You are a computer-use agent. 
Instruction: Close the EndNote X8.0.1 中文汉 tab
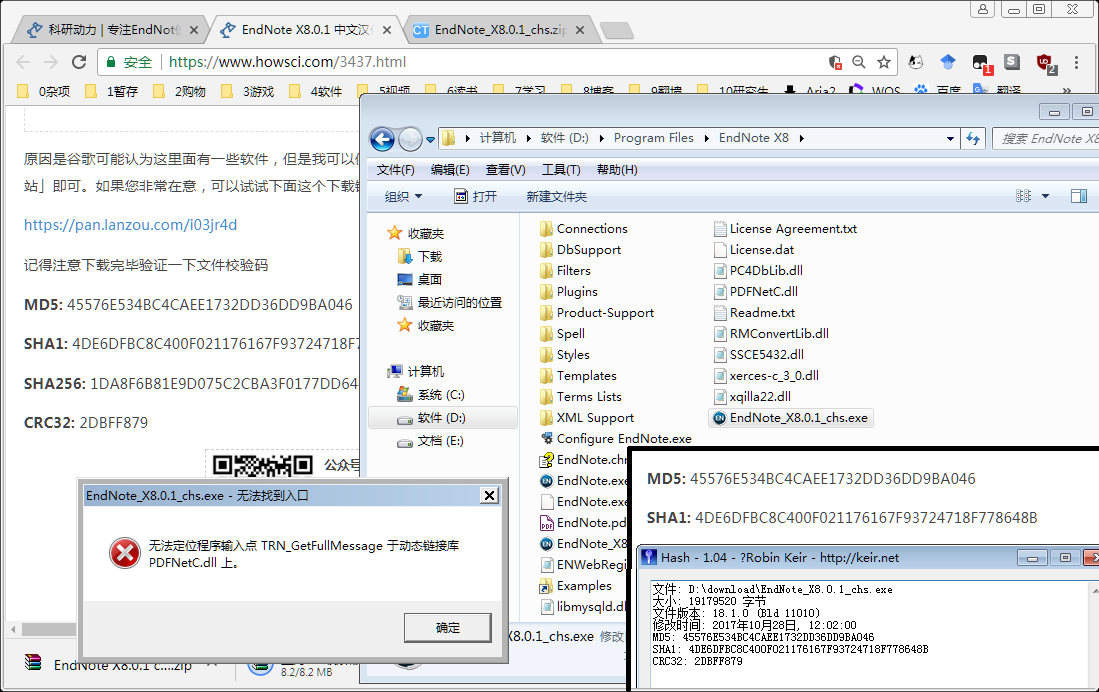click(387, 30)
